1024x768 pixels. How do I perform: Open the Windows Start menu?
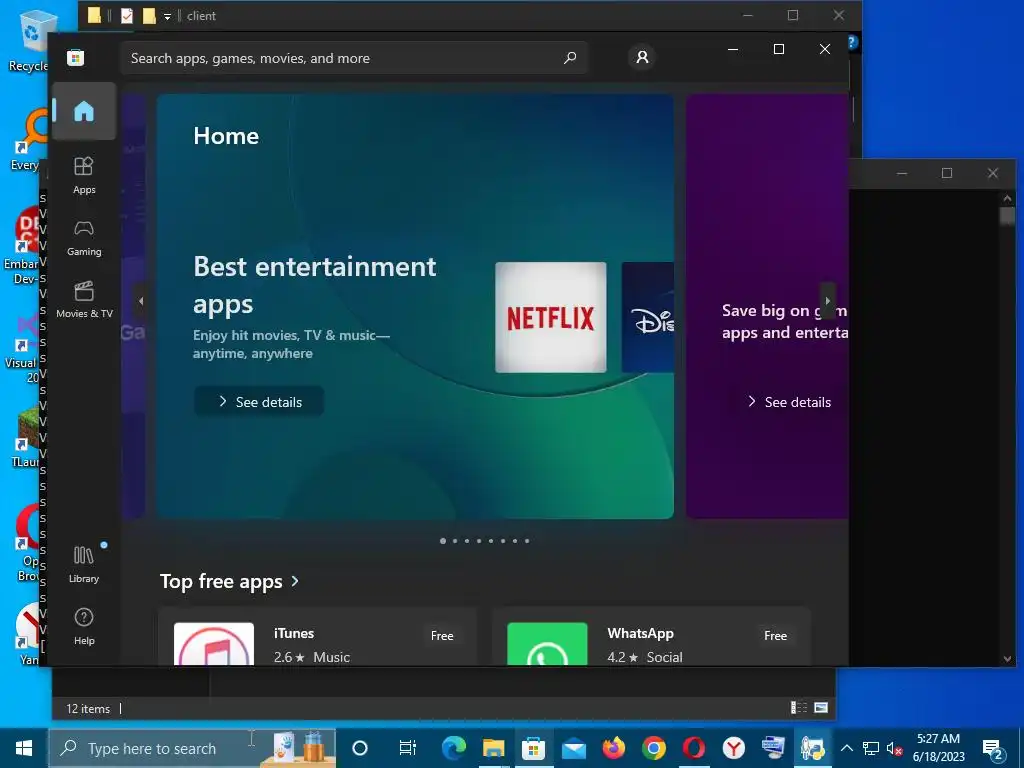[x=24, y=748]
